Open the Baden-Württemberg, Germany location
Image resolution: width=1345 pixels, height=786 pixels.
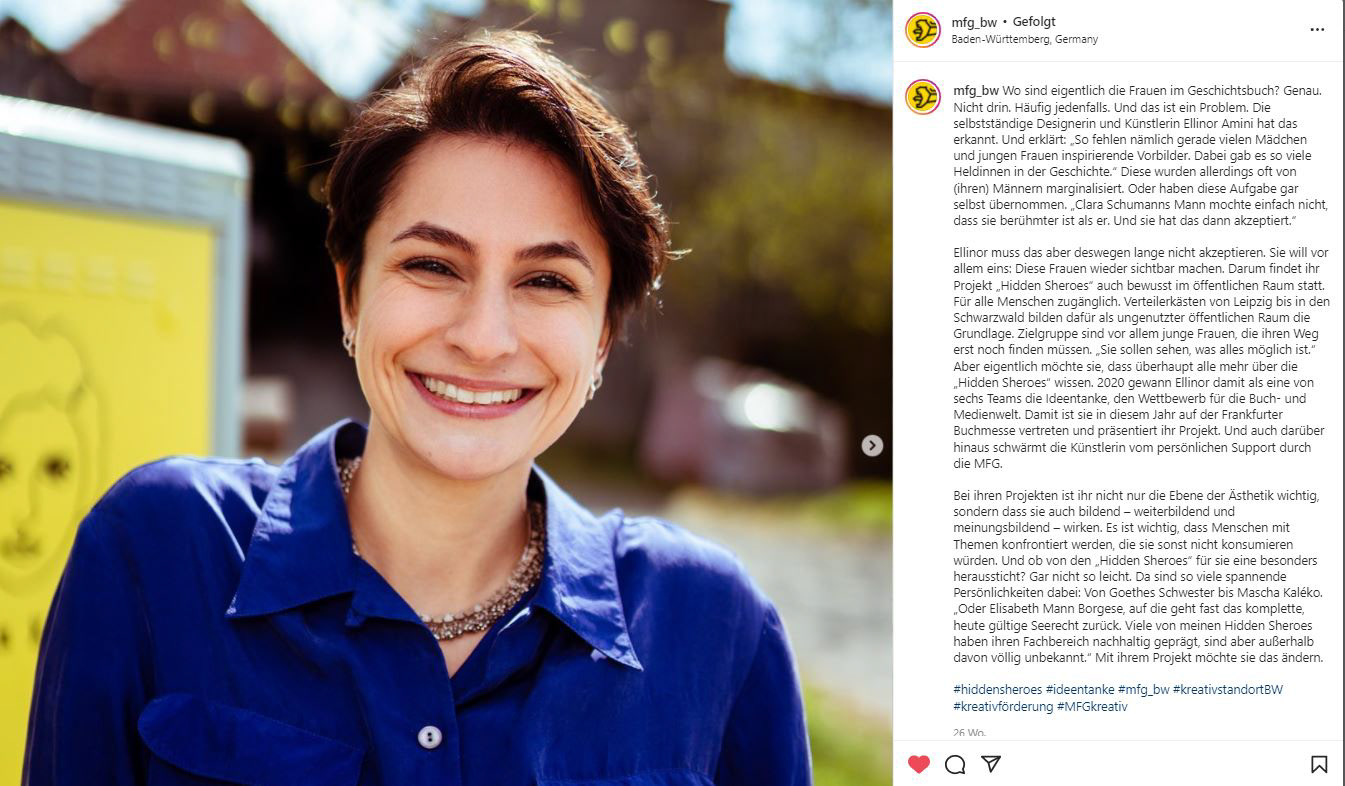click(x=1024, y=40)
